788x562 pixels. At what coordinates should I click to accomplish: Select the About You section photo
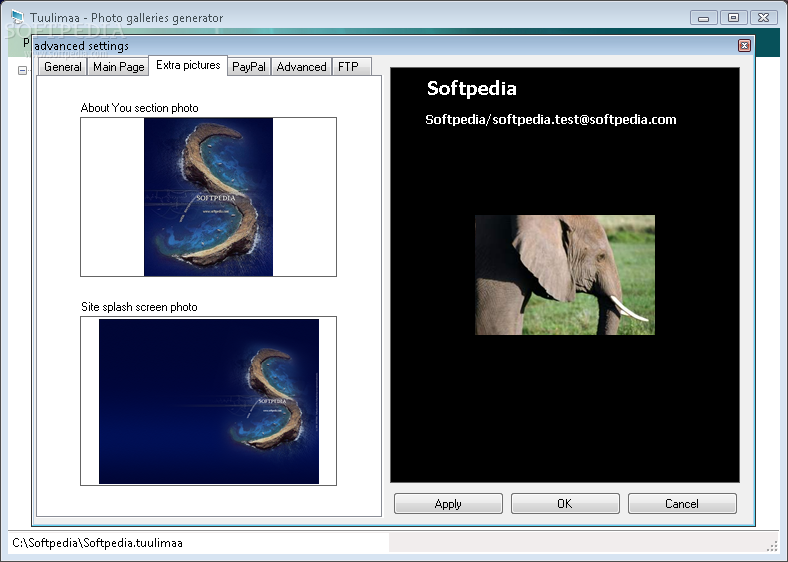[x=209, y=197]
